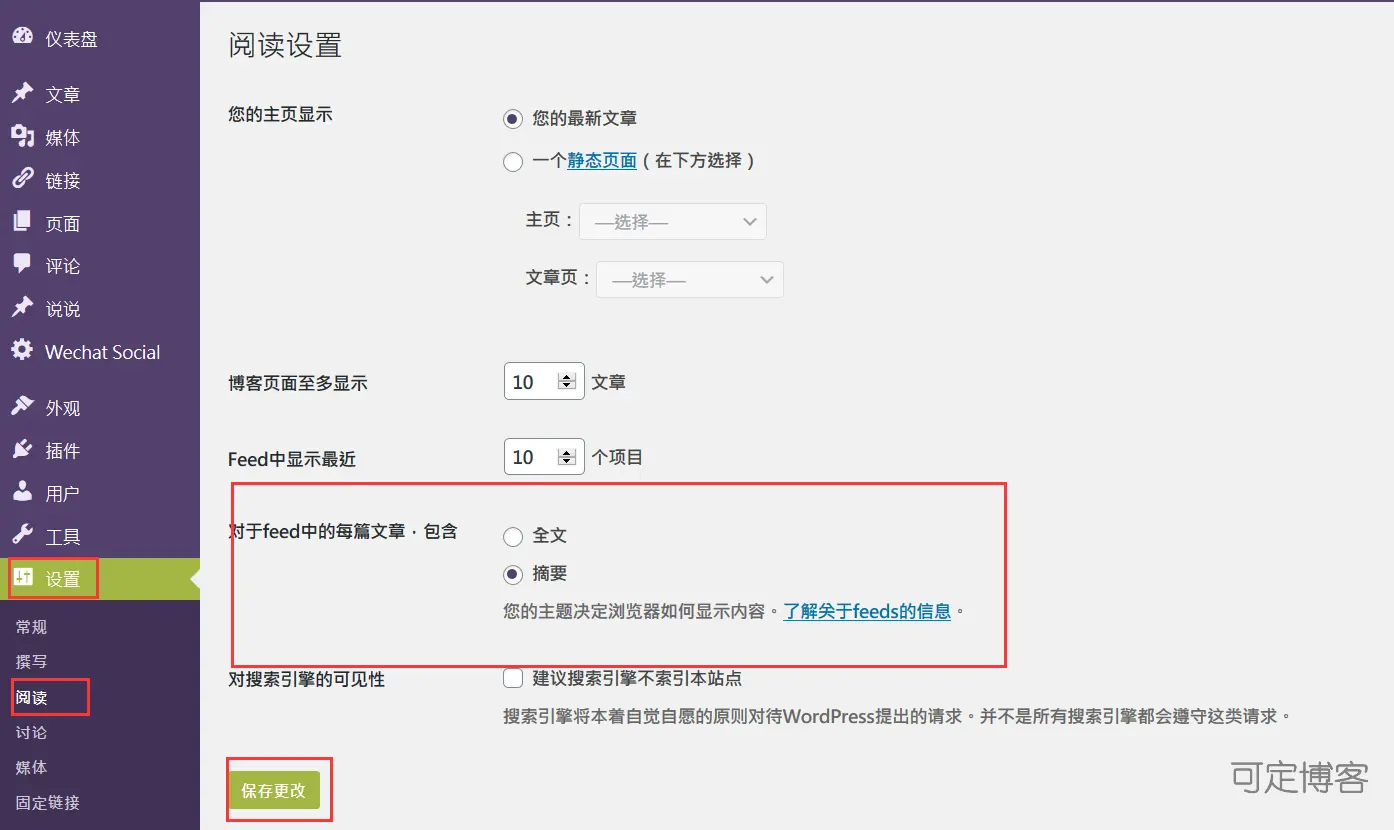Image resolution: width=1394 pixels, height=830 pixels.
Task: Click the stepper on Feed中显示最近 field
Action: tap(567, 457)
